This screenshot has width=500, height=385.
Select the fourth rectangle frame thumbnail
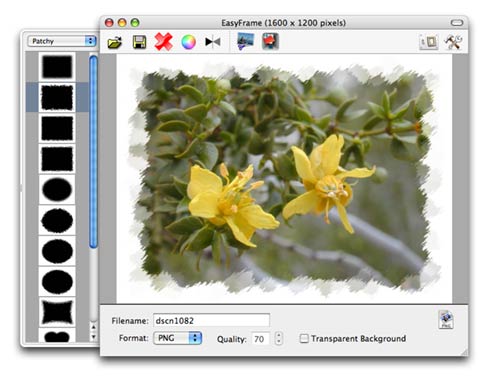coord(57,159)
